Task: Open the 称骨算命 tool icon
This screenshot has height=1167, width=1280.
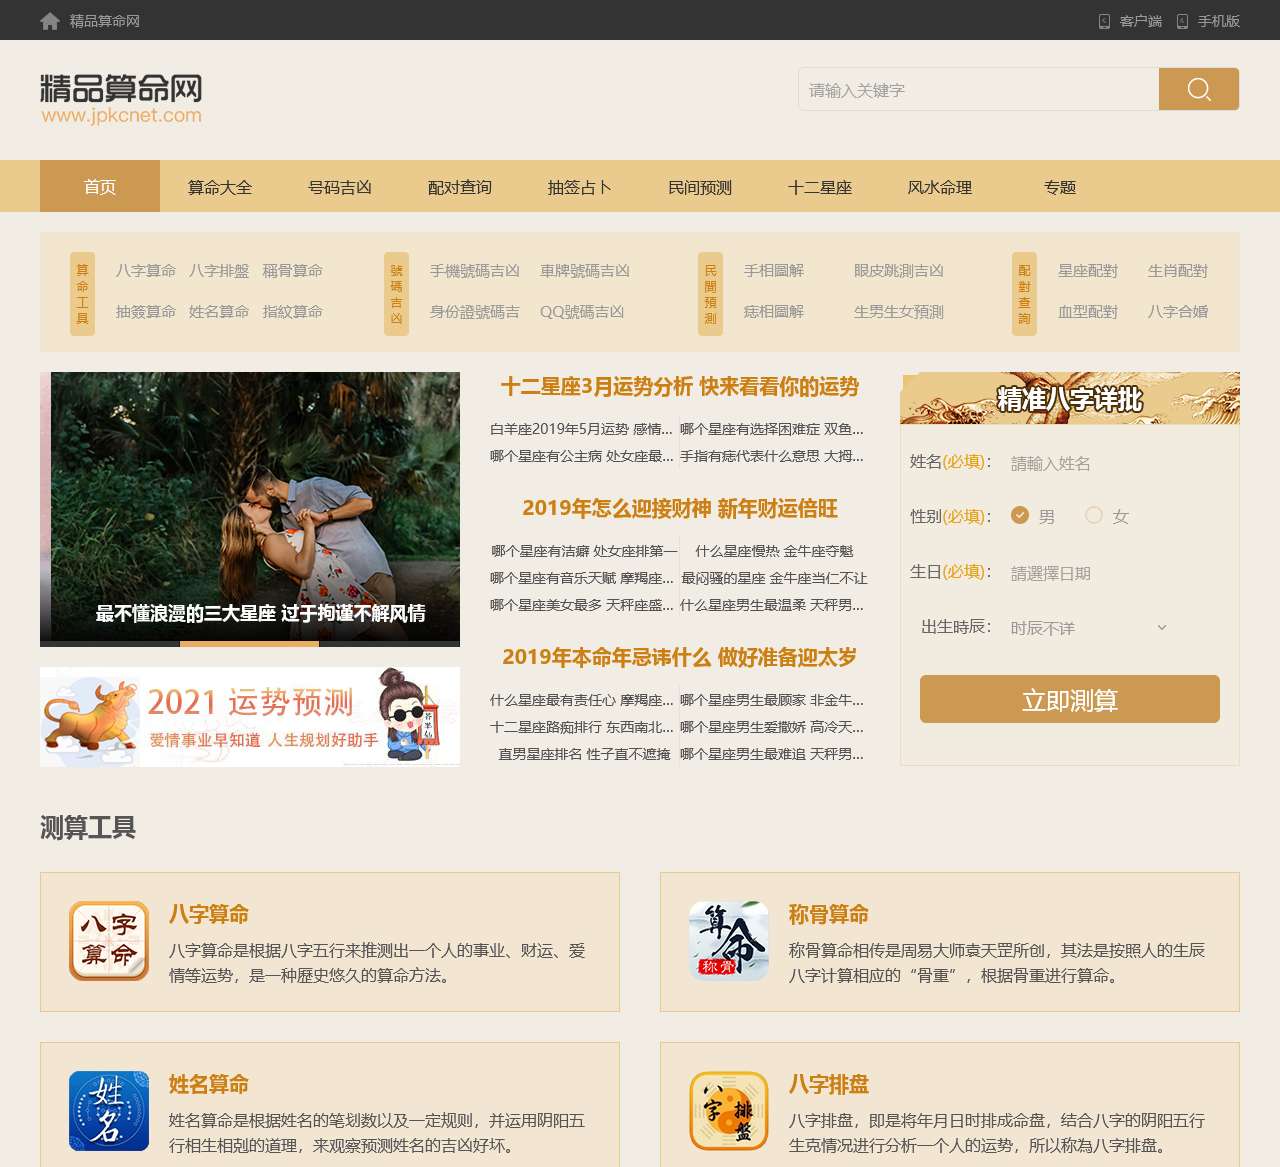Action: tap(729, 941)
